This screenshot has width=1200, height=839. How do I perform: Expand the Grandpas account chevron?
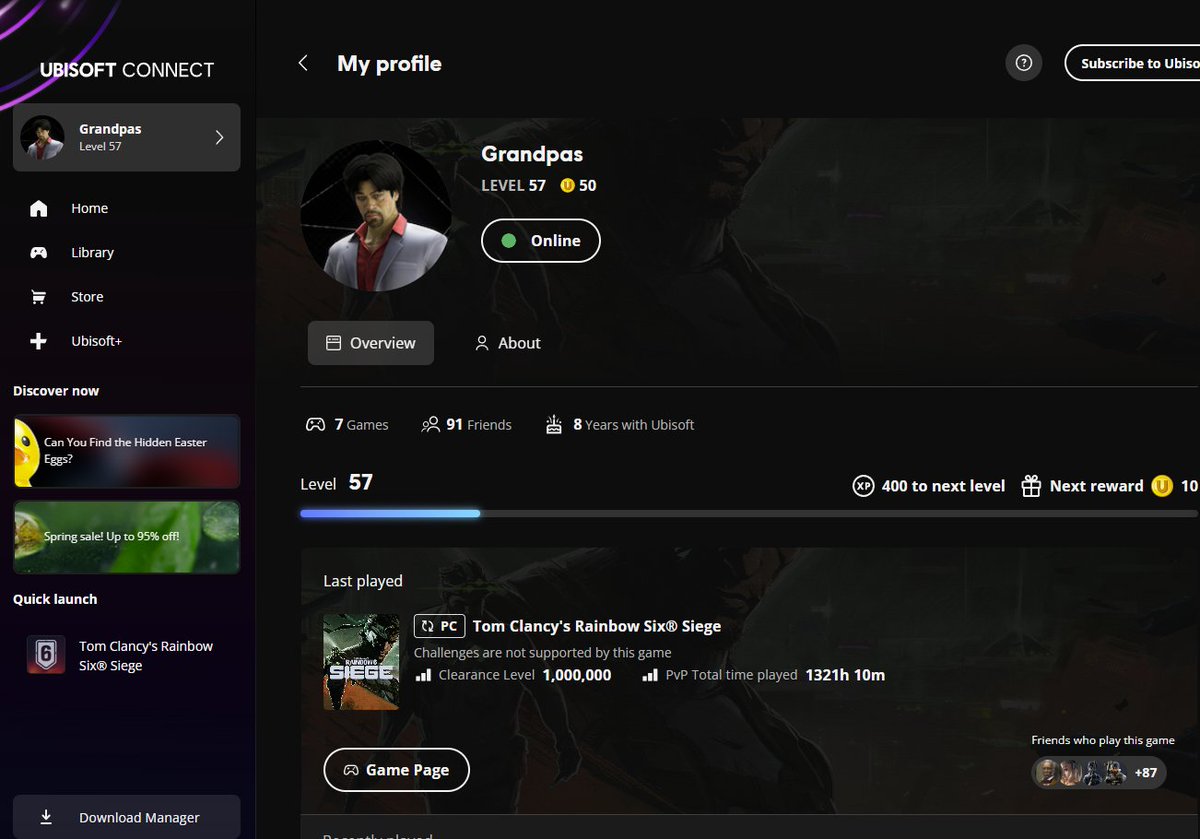coord(220,138)
